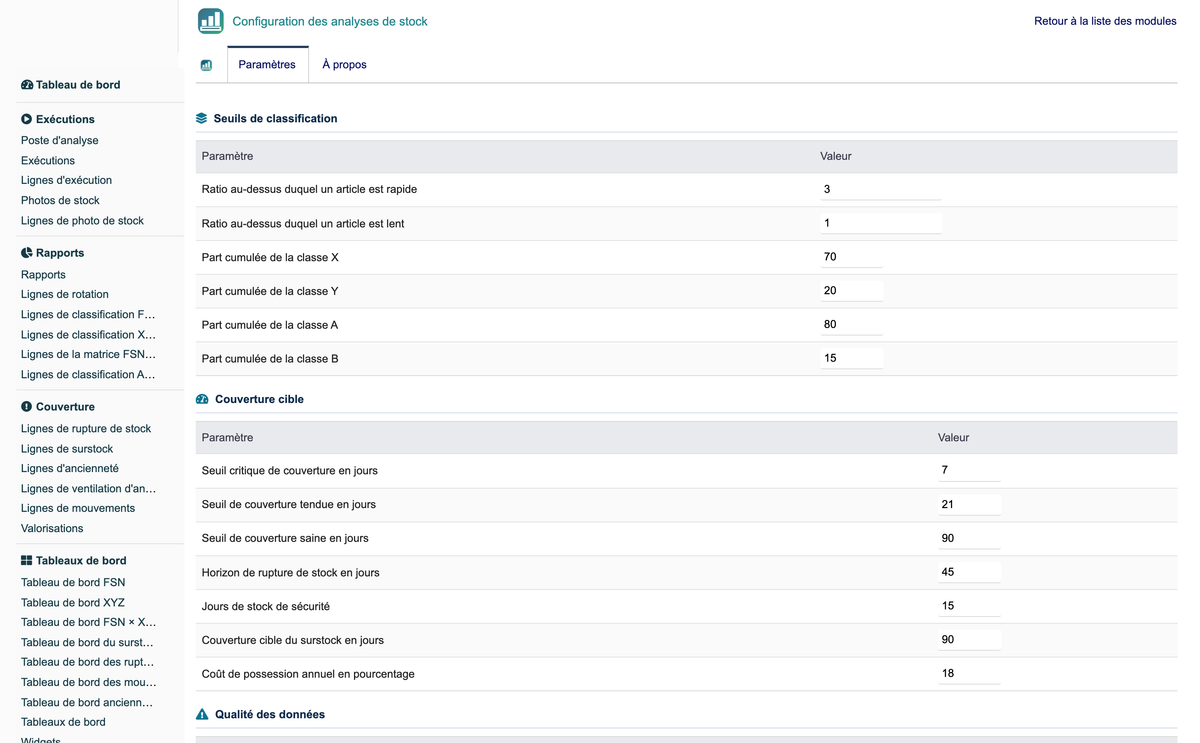Open the Couverture section header
Screen dimensions: 1200x743
[65, 407]
